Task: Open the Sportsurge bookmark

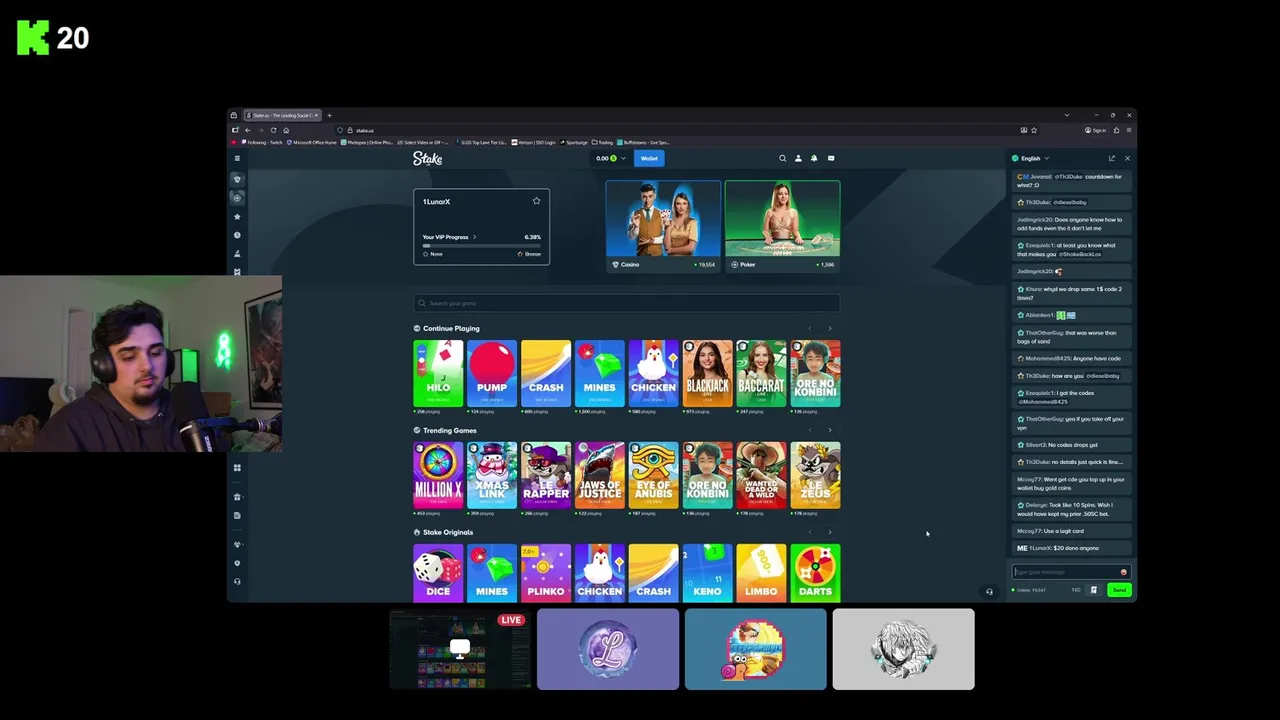Action: 575,142
